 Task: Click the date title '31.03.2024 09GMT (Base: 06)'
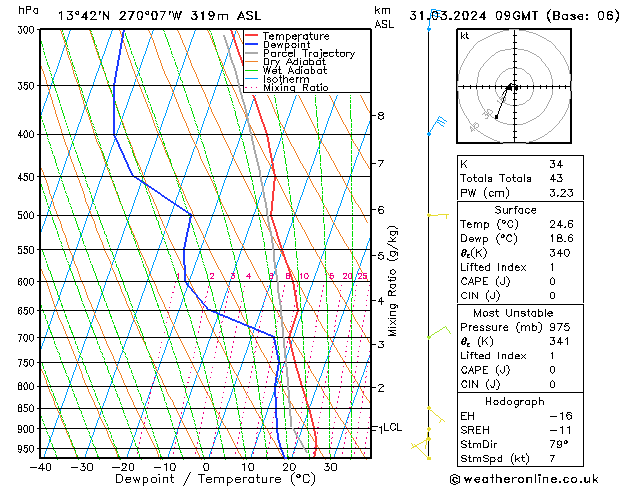[x=514, y=16]
